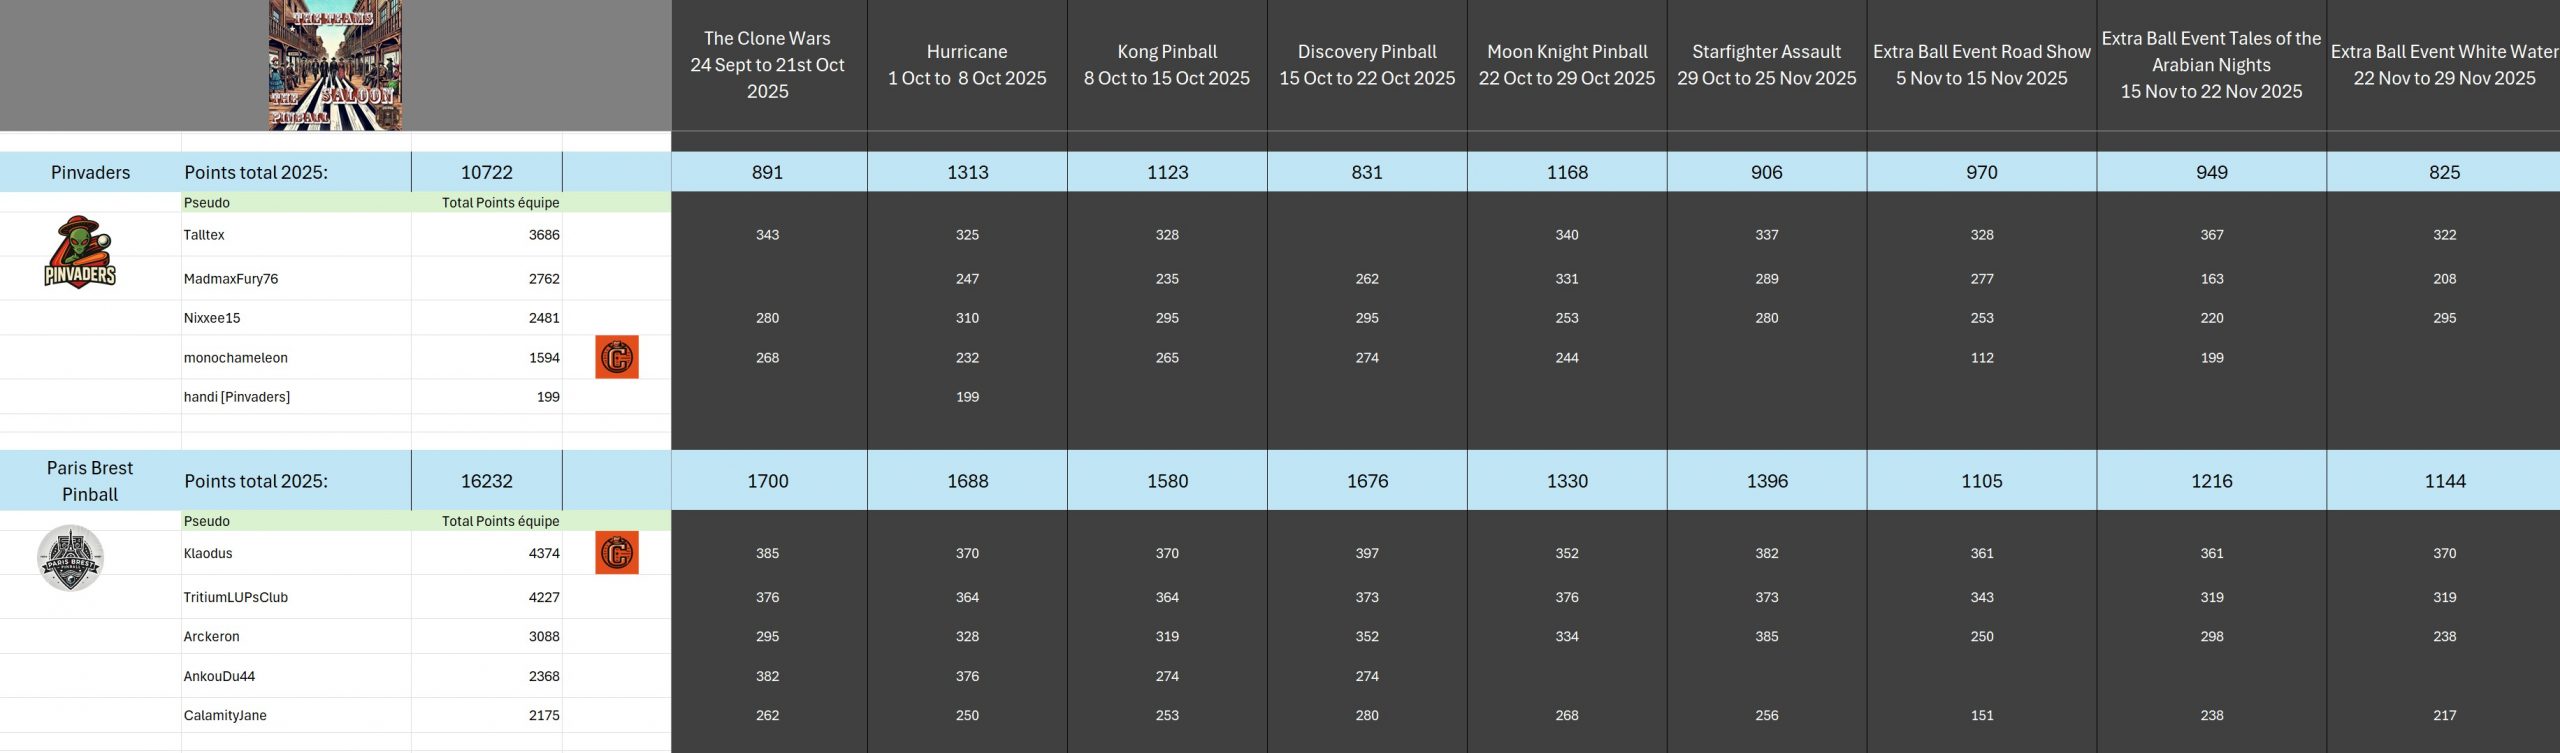Select The Clone Wars column header

point(767,65)
